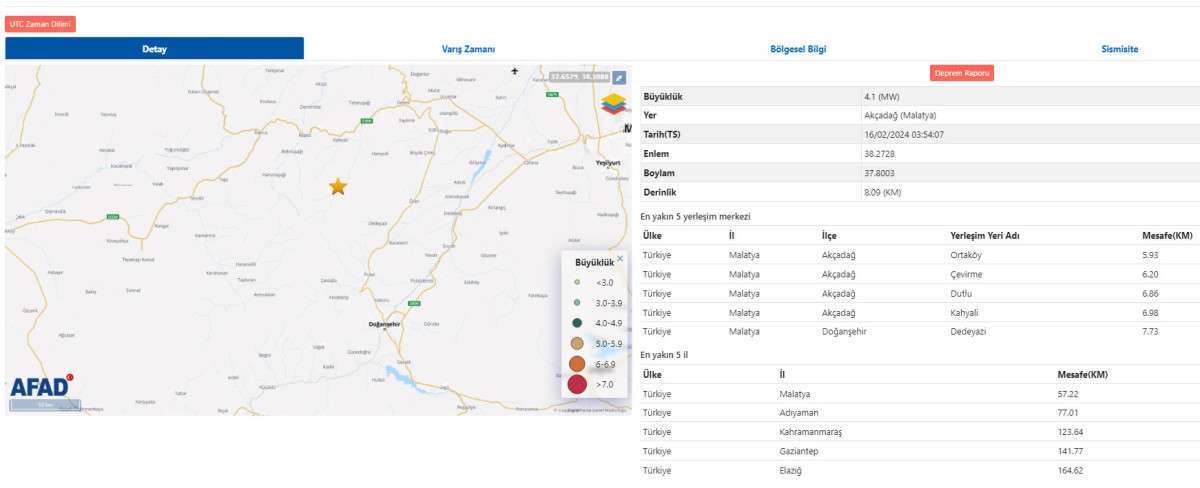The image size is (1200, 488).
Task: Click the Çevirme settlement name
Action: point(966,274)
